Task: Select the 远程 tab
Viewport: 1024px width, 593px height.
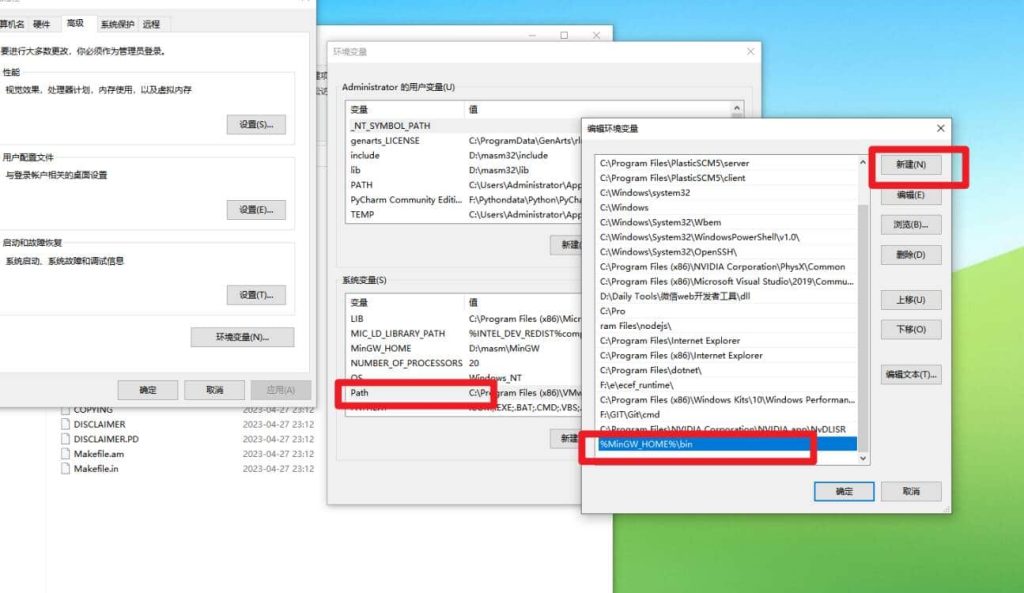Action: tap(151, 24)
